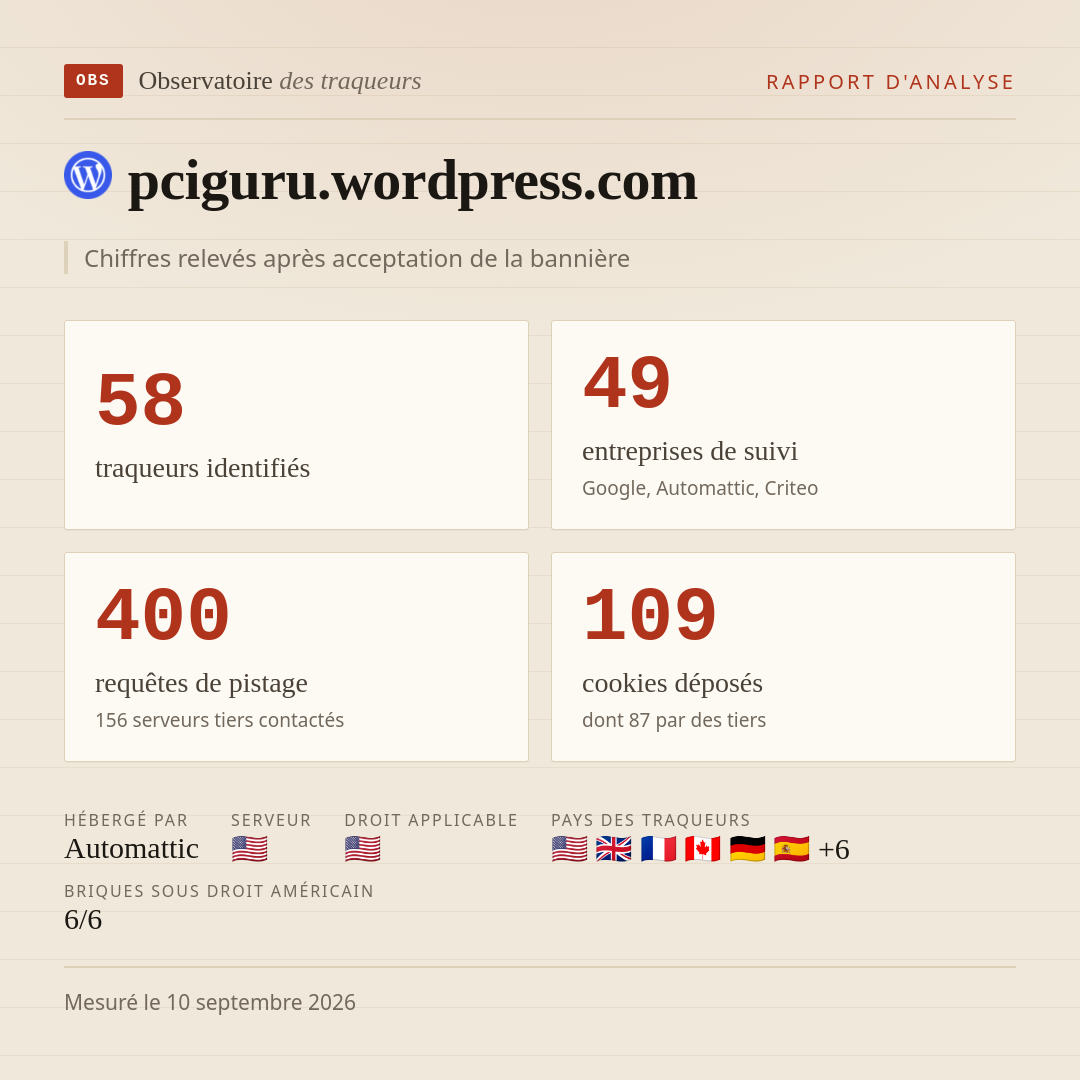Click the 'traqueurs identifiés' label
The height and width of the screenshot is (1080, 1080).
(x=202, y=468)
